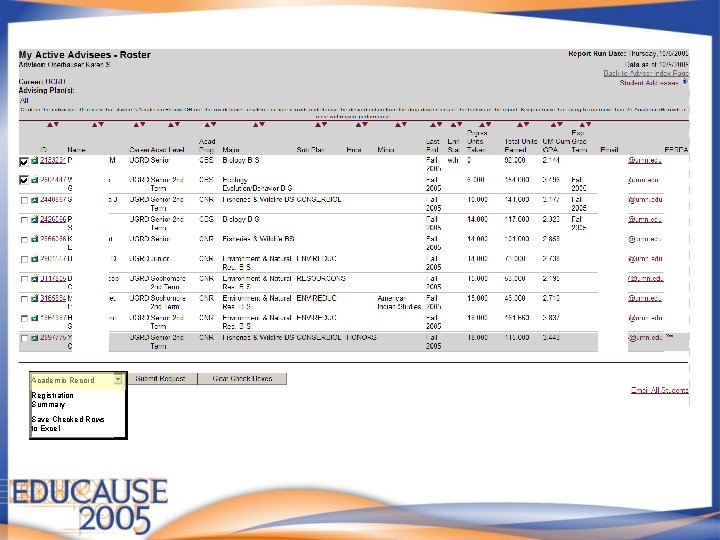
Task: Sort descending by the Hnrs column arrow
Action: tap(365, 124)
